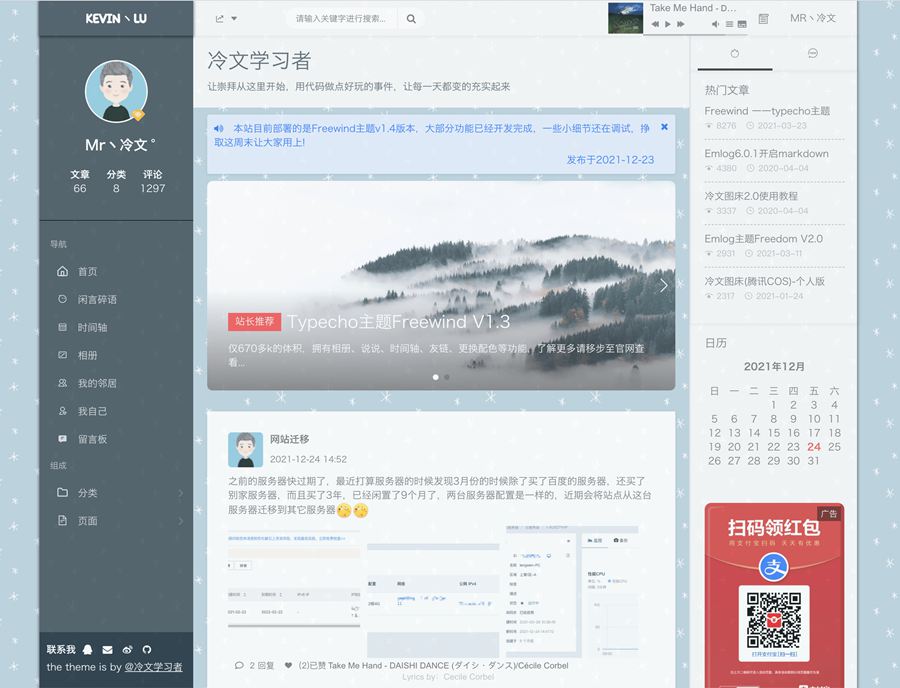This screenshot has width=900, height=688.
Task: Click the keyword search input field
Action: click(x=341, y=18)
